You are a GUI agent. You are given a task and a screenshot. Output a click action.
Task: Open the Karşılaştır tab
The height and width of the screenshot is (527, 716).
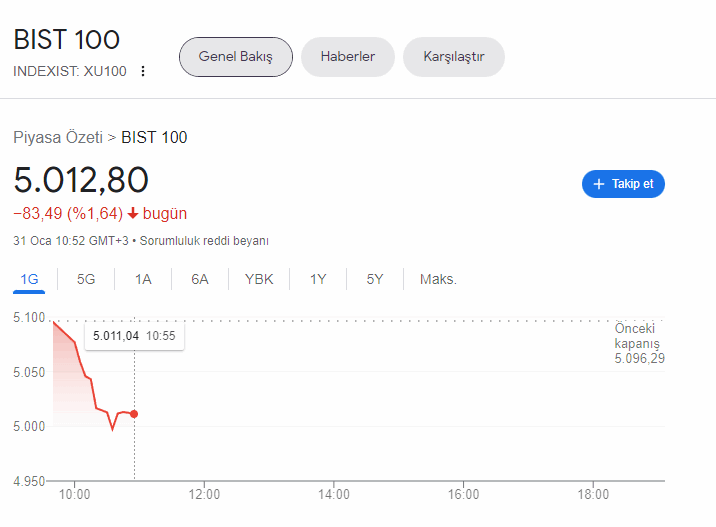[x=453, y=57]
